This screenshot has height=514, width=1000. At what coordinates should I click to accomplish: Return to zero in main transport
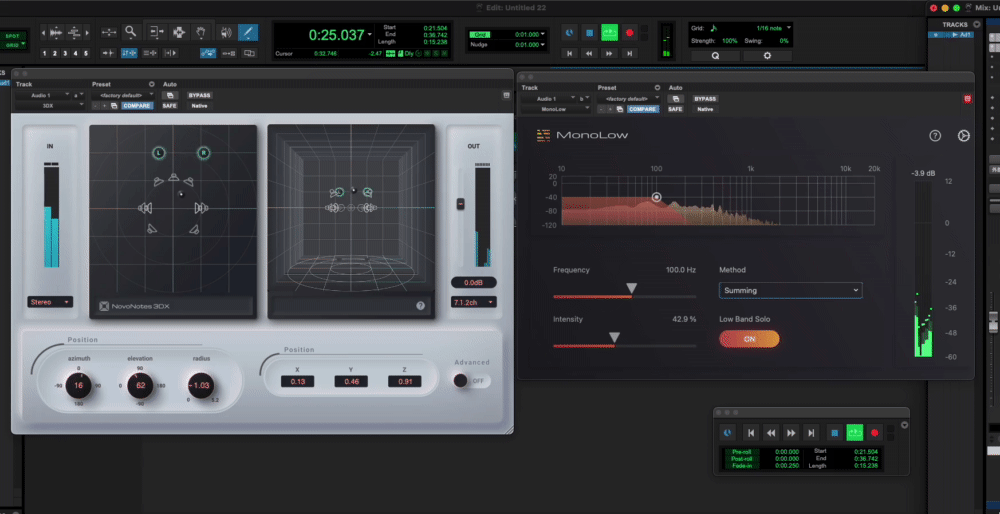click(x=569, y=54)
